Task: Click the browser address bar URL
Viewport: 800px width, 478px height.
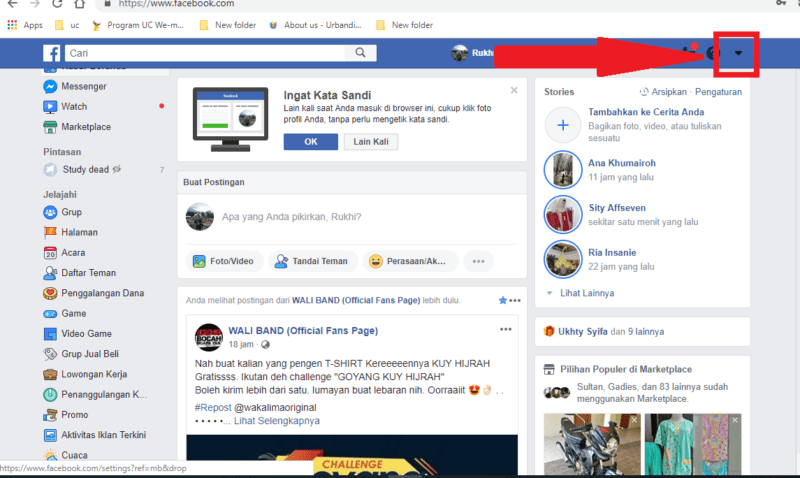Action: 177,4
